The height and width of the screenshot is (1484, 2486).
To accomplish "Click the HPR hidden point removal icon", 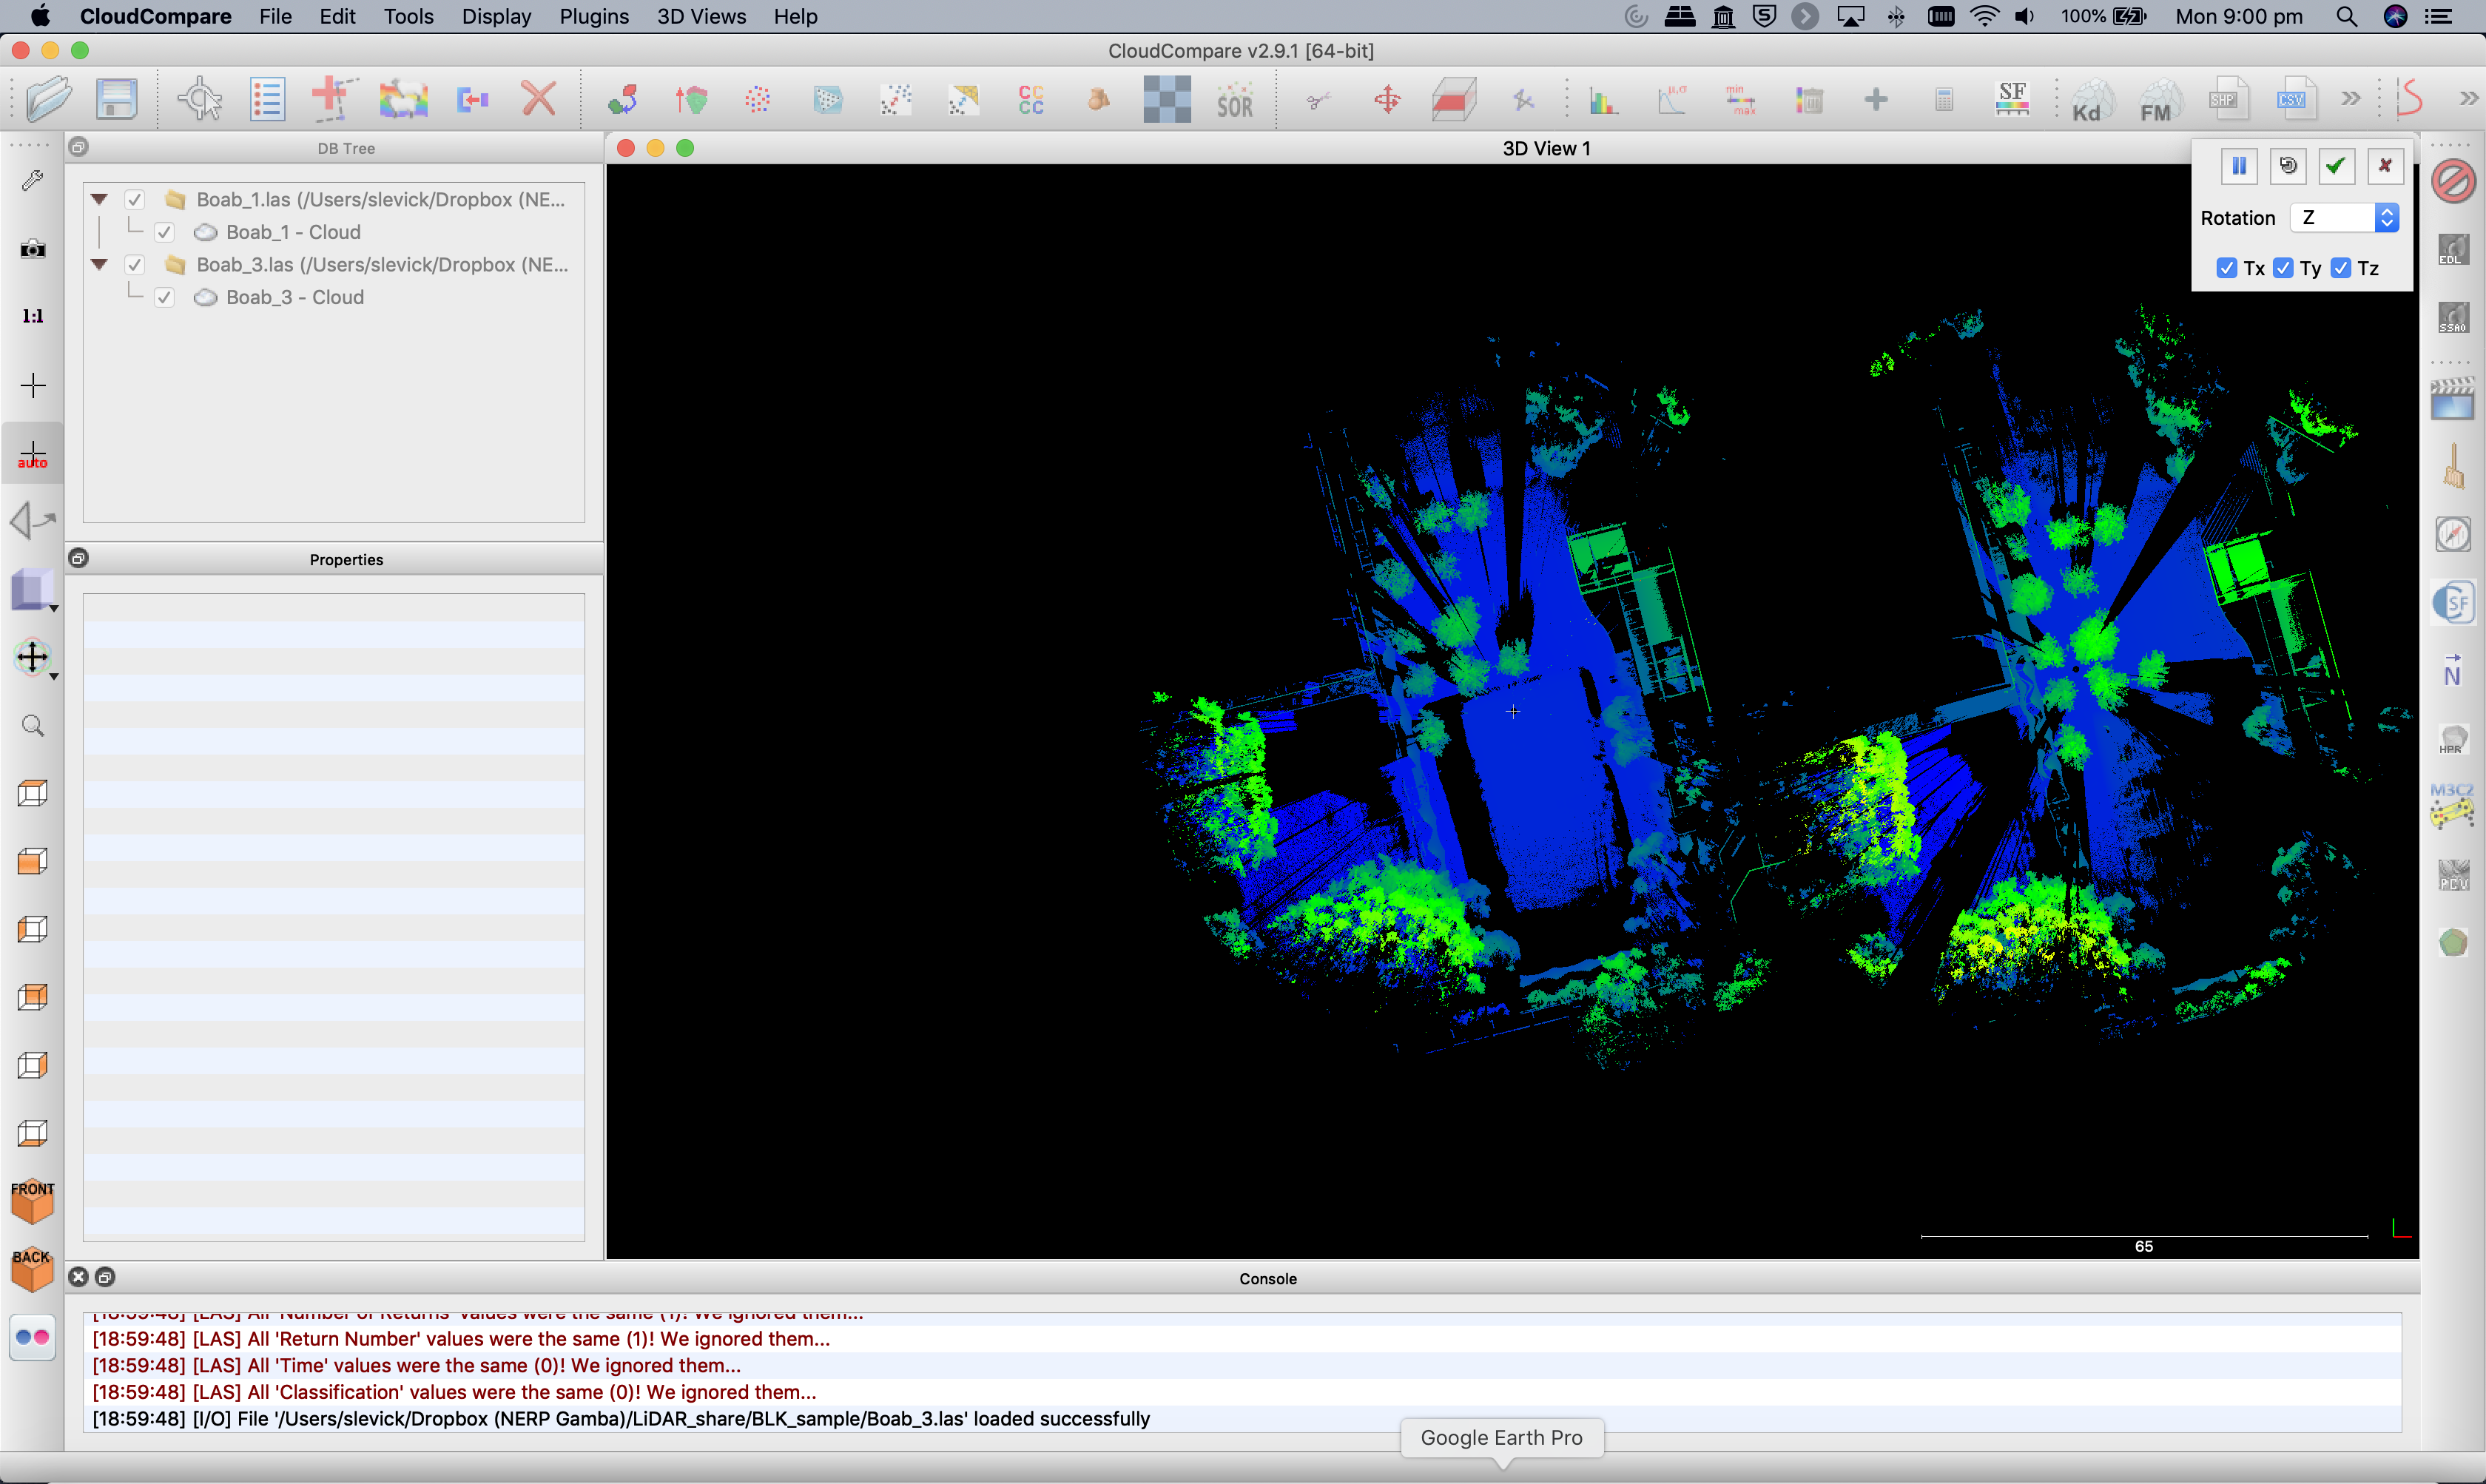I will pyautogui.click(x=2453, y=738).
